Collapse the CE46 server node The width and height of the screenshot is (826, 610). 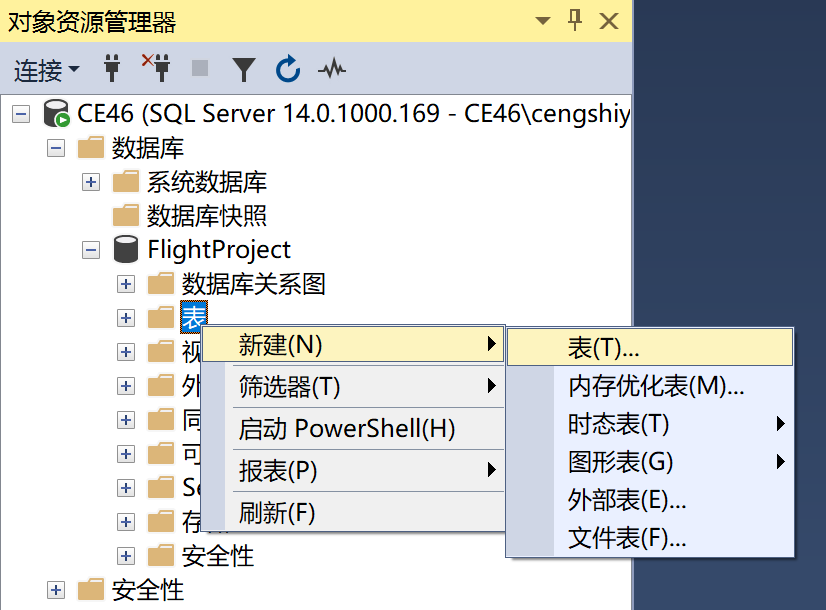point(21,114)
